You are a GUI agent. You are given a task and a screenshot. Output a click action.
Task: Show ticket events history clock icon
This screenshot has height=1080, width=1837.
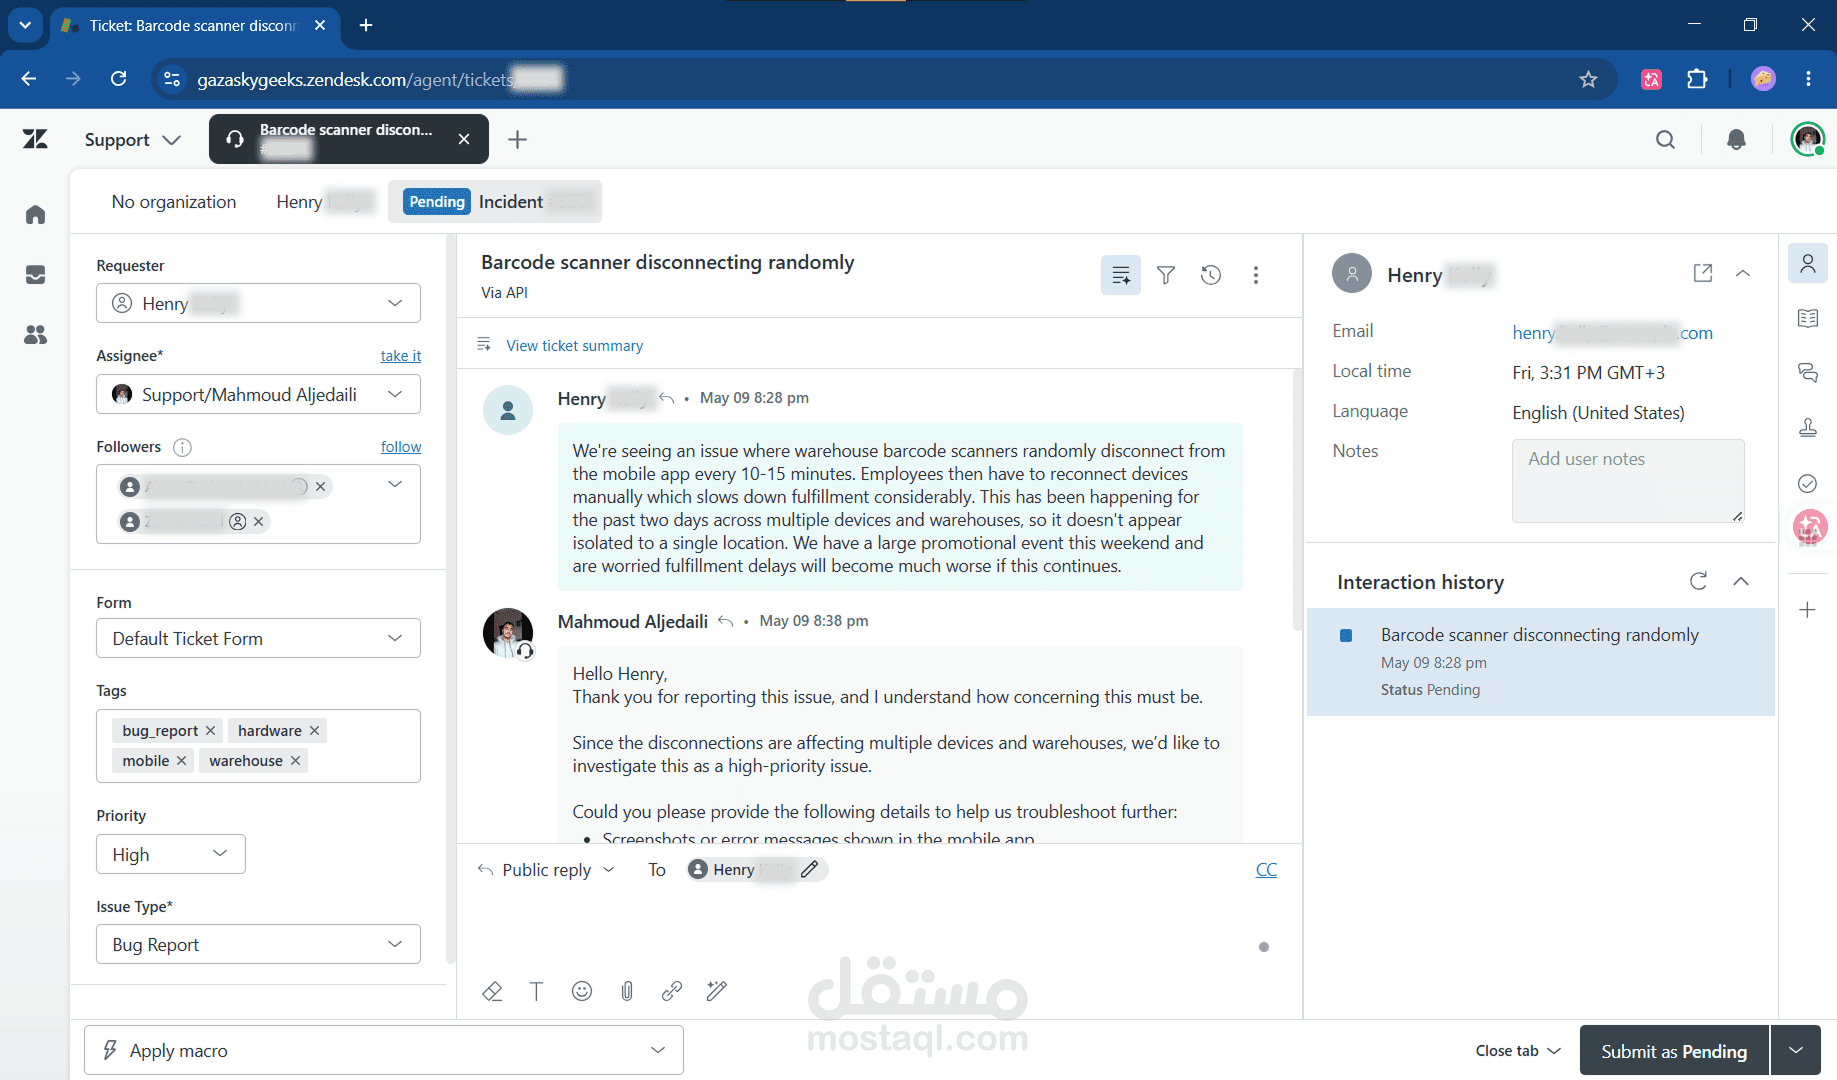coord(1211,274)
